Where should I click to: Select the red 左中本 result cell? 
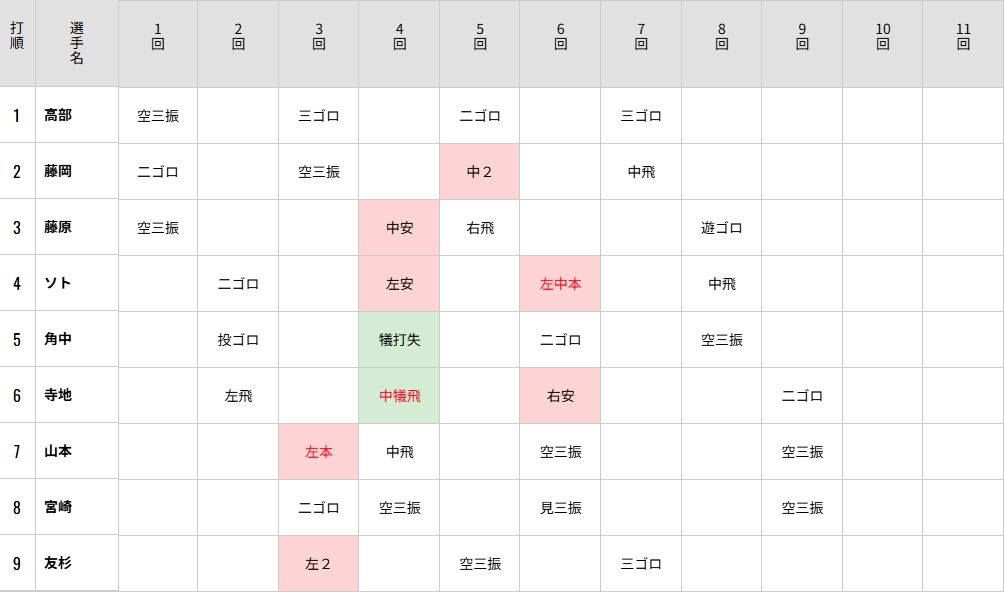(x=560, y=283)
